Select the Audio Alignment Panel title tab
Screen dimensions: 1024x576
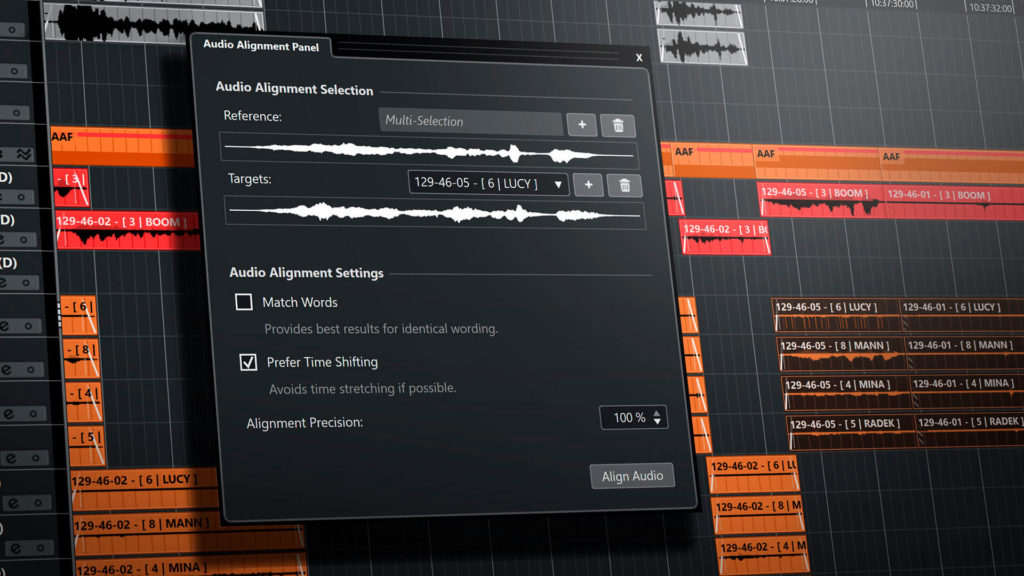click(x=262, y=44)
